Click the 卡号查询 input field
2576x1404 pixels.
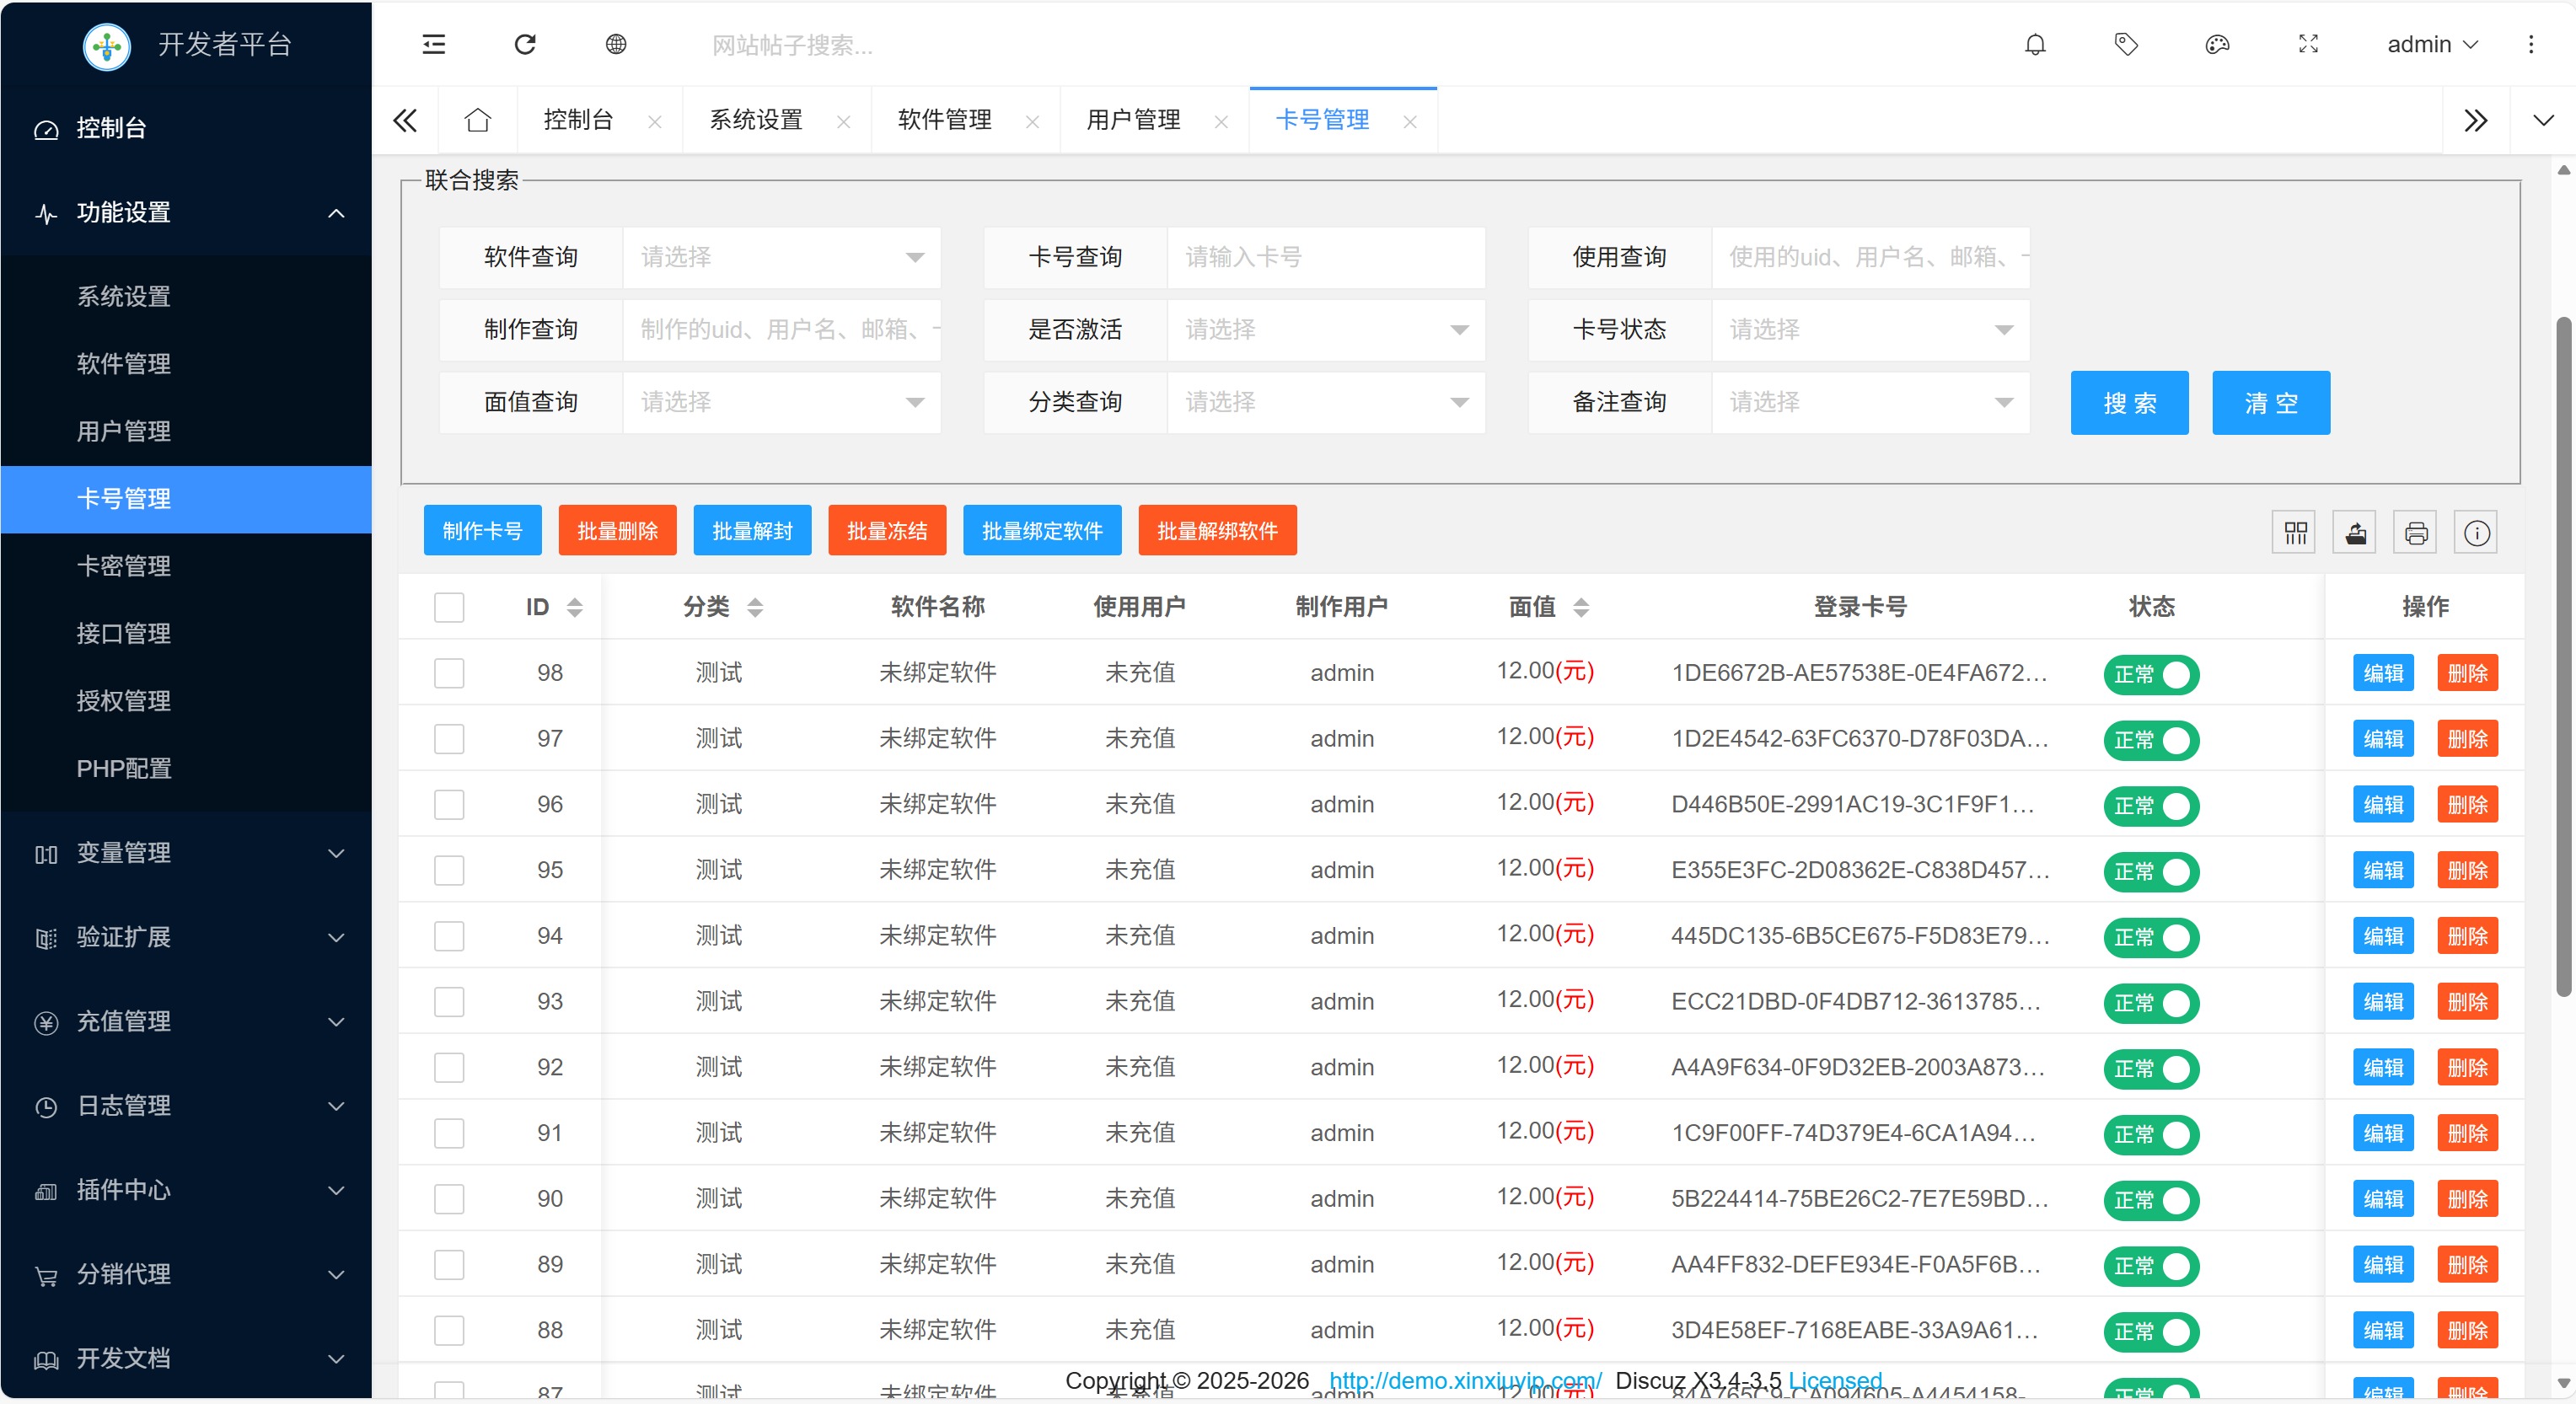[1324, 258]
